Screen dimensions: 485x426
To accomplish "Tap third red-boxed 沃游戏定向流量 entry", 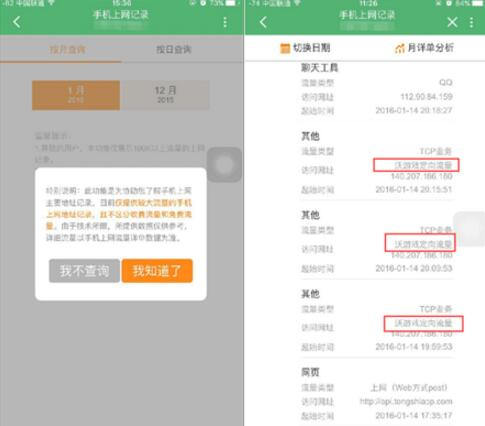I will point(423,323).
